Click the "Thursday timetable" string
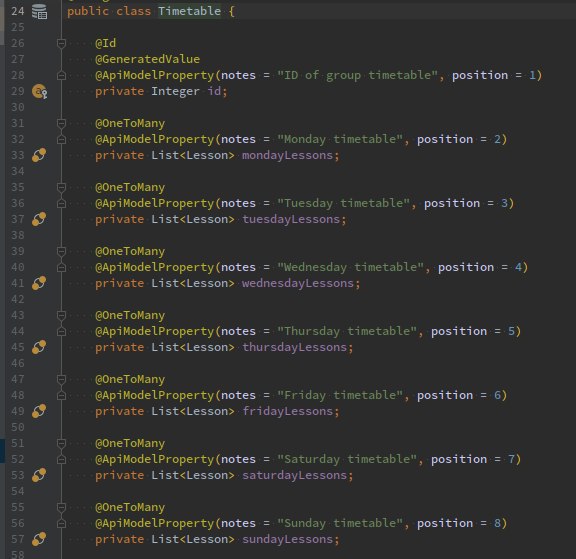This screenshot has height=559, width=576. click(347, 331)
